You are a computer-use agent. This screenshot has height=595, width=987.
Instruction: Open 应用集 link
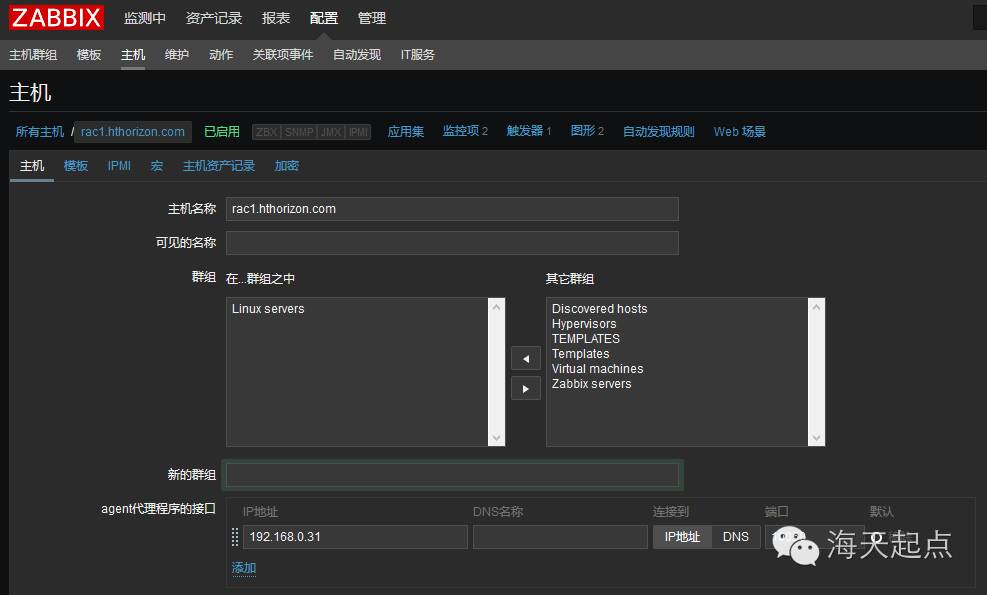pos(406,132)
